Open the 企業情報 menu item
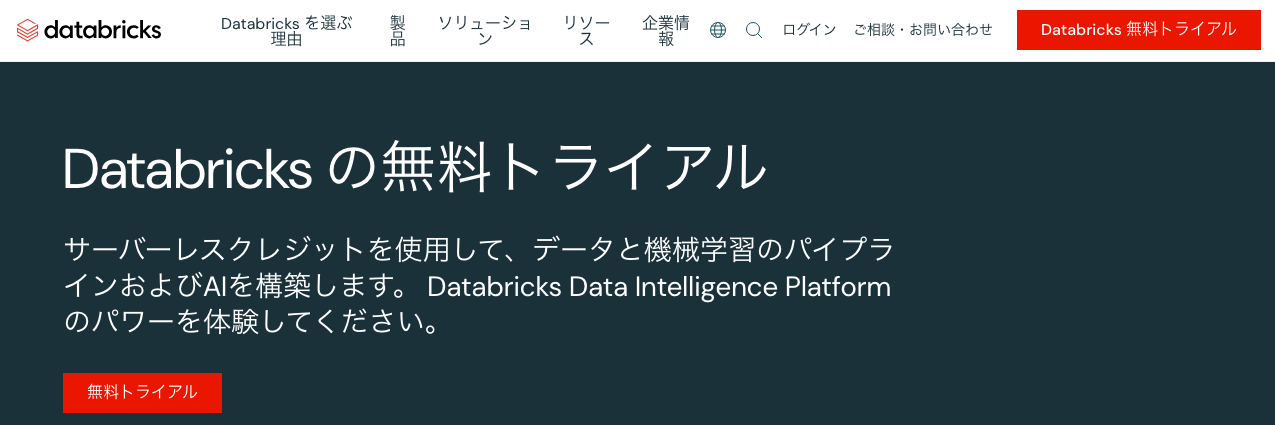The image size is (1275, 425). (x=666, y=31)
